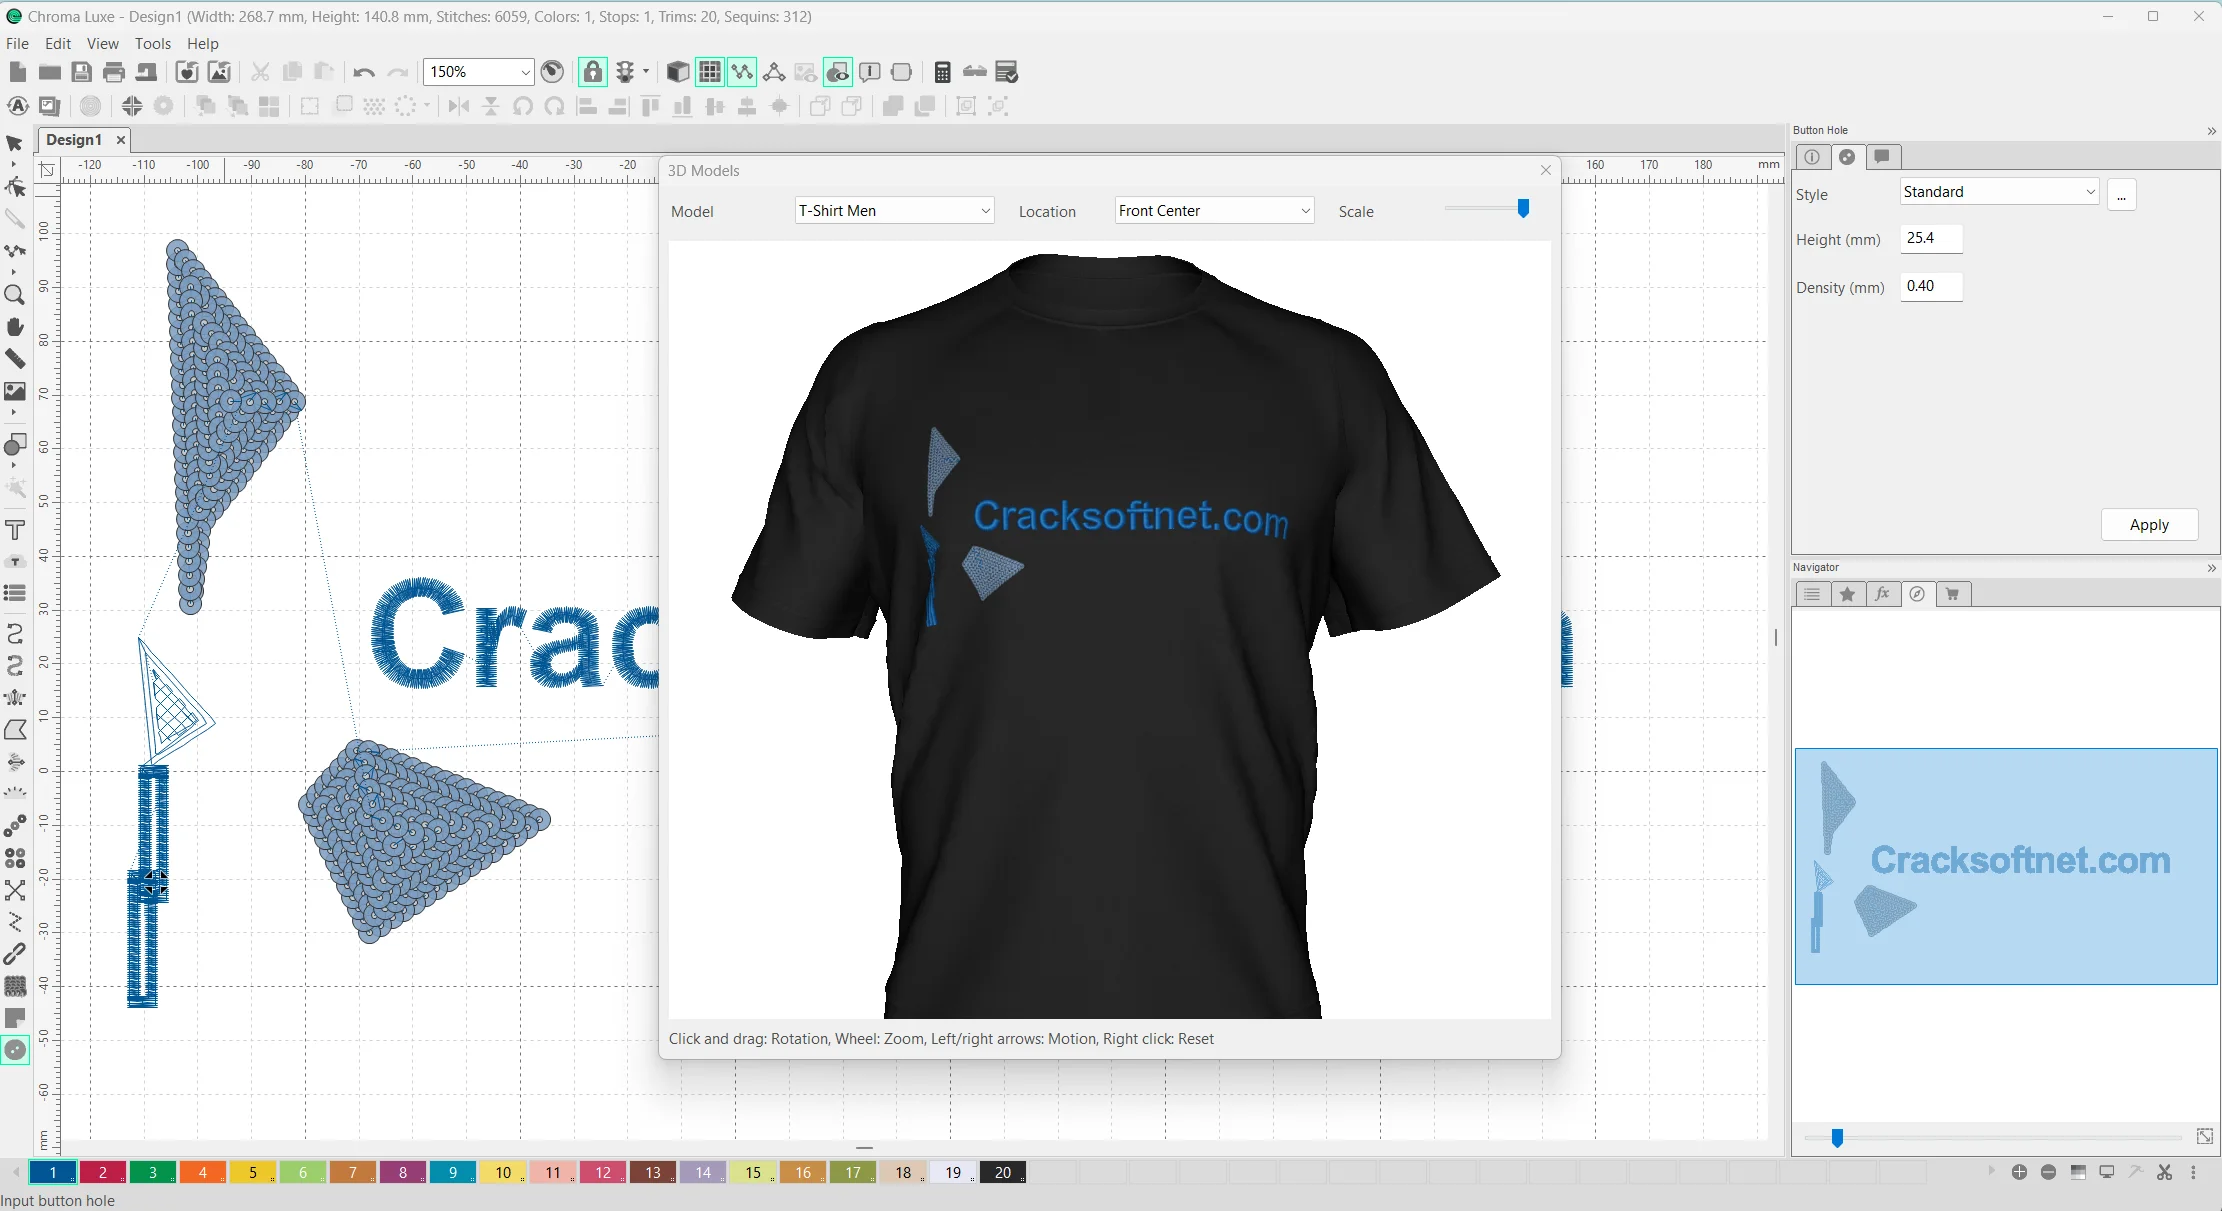Click the traffic light slow redraw icon

click(x=625, y=72)
